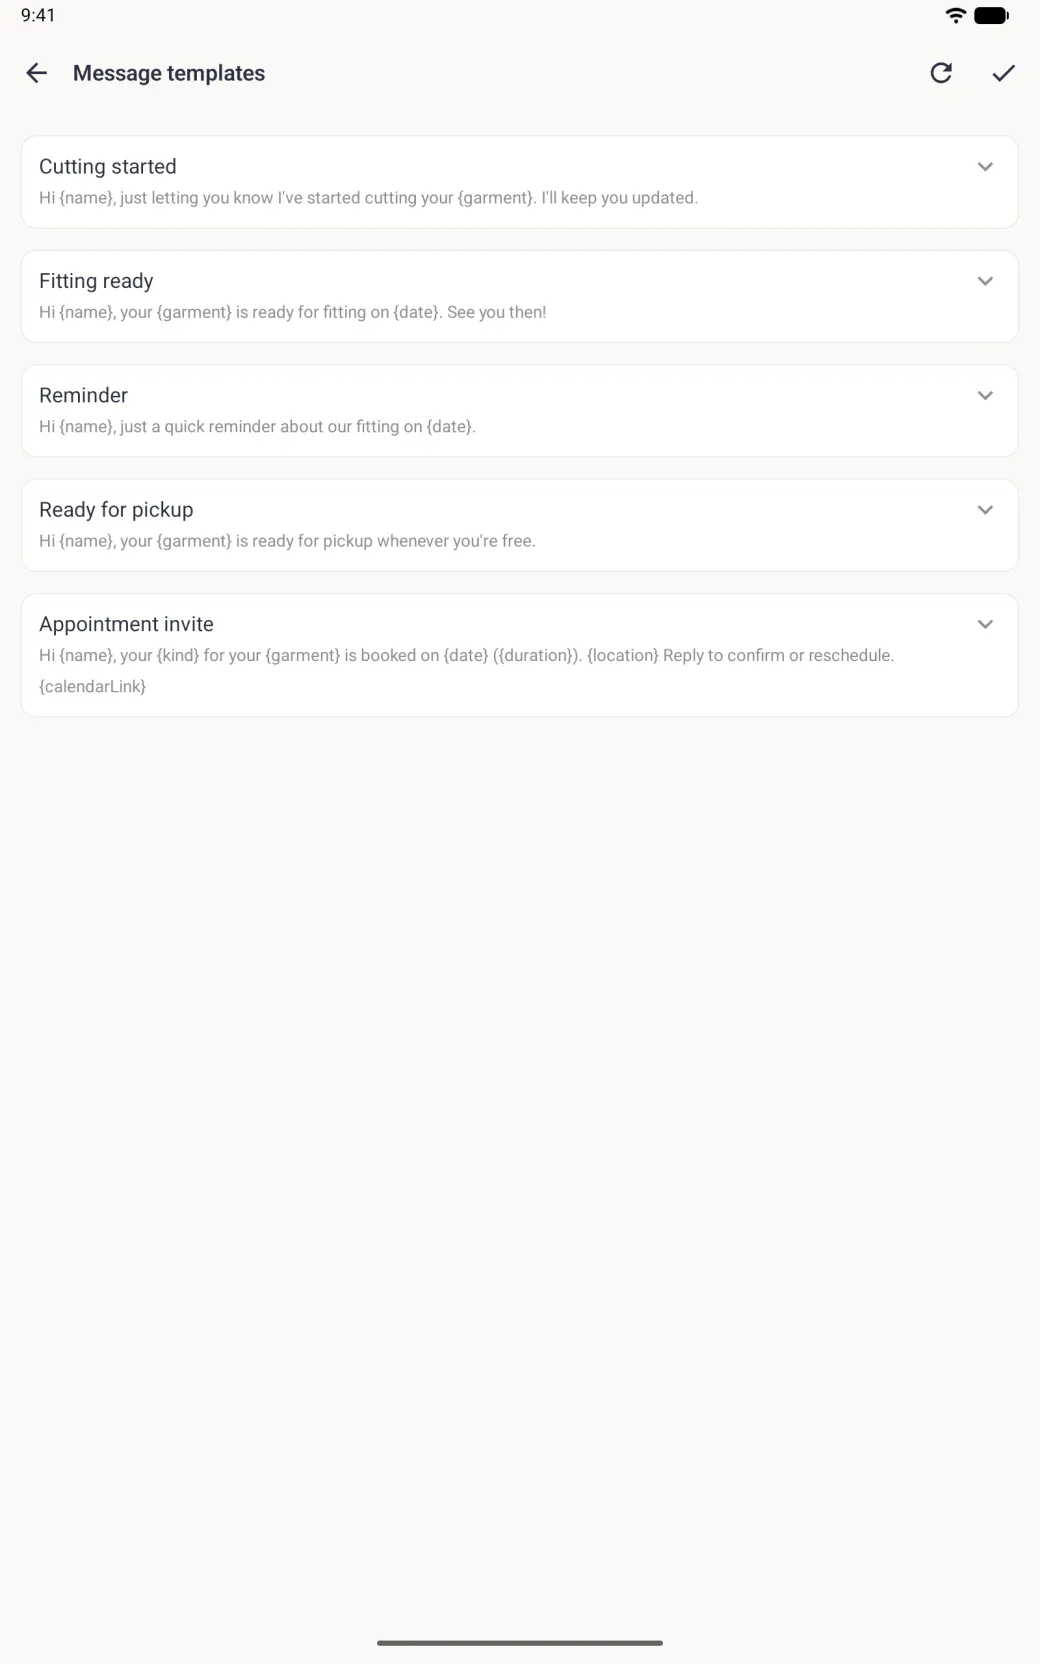Tap the battery status icon
Screen dimensions: 1040x1664
pyautogui.click(x=991, y=15)
